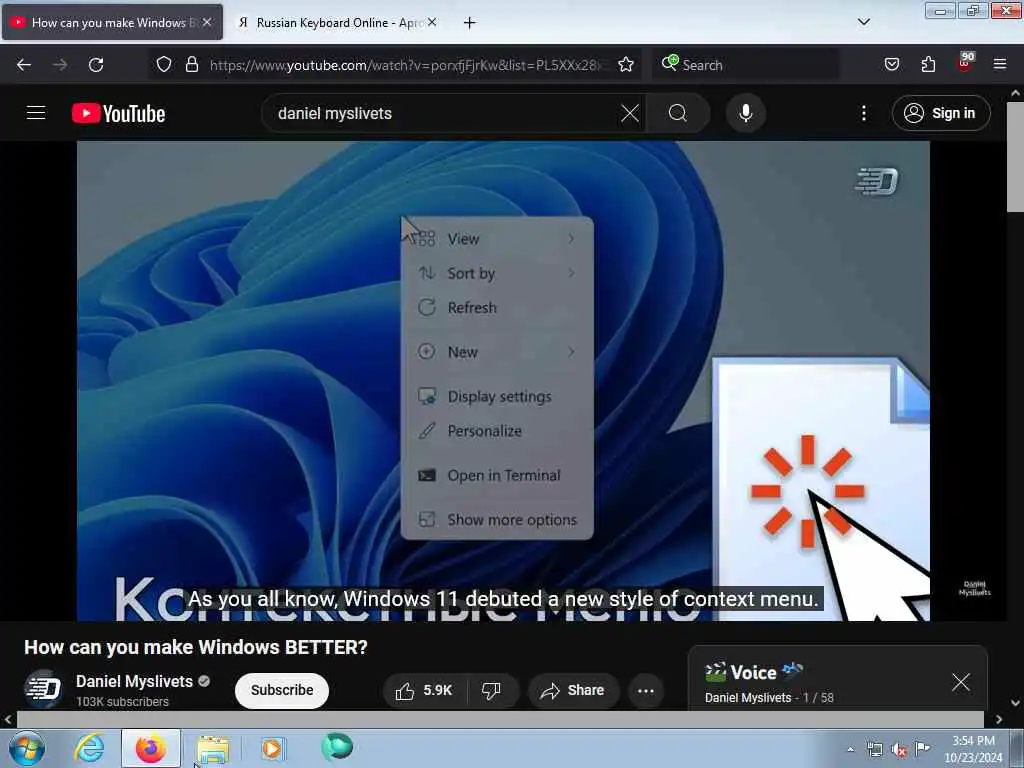The height and width of the screenshot is (768, 1024).
Task: Clear the YouTube search query with X
Action: (630, 113)
